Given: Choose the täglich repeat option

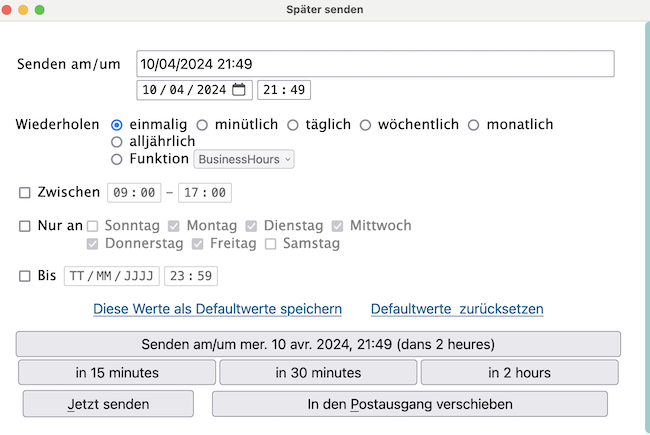Looking at the screenshot, I should click(x=293, y=125).
